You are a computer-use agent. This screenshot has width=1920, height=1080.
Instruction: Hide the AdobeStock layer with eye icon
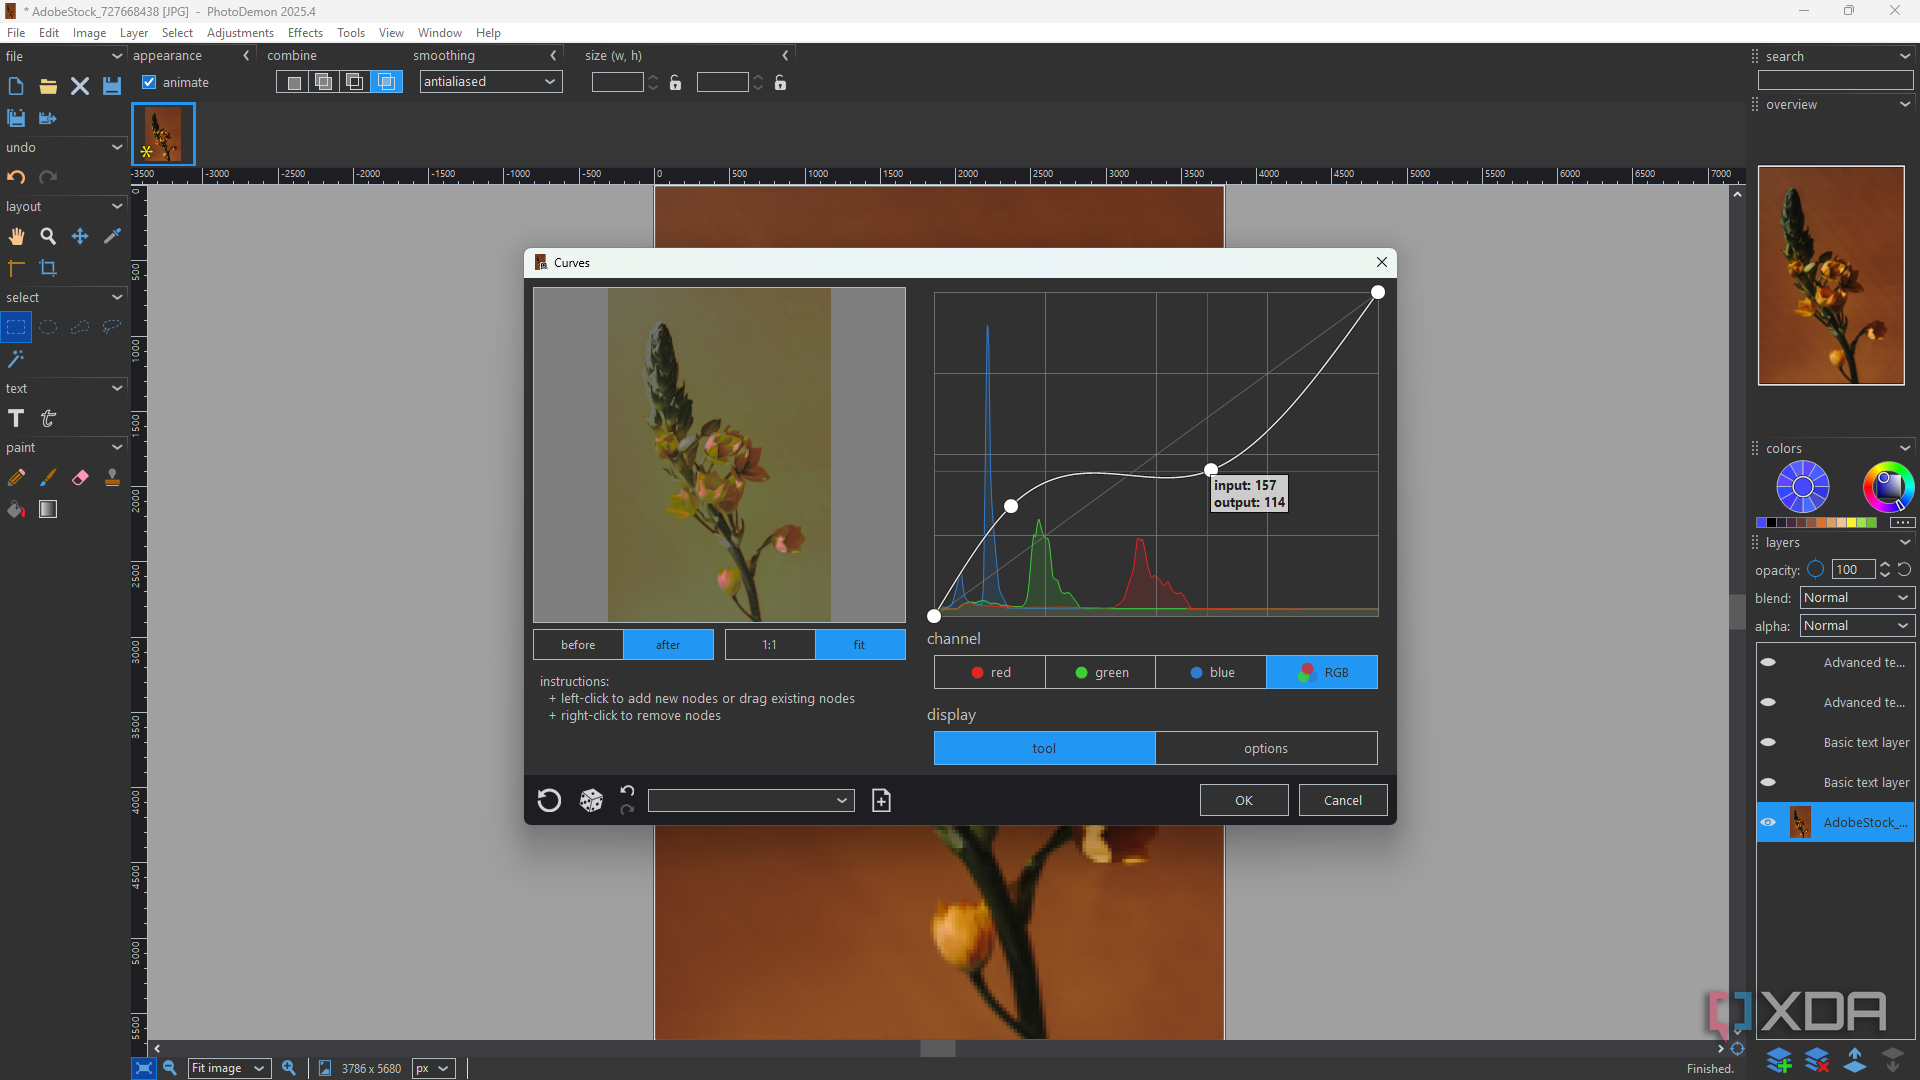[x=1768, y=822]
